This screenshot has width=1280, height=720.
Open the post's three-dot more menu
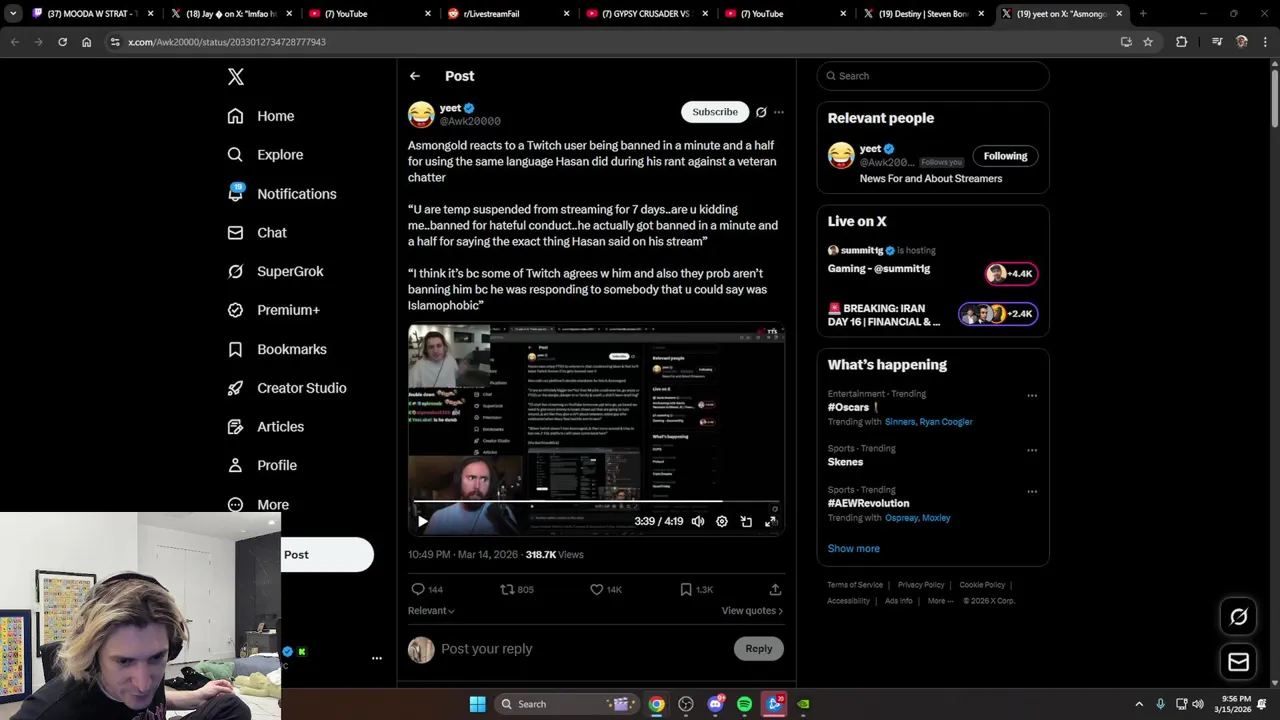(x=779, y=112)
